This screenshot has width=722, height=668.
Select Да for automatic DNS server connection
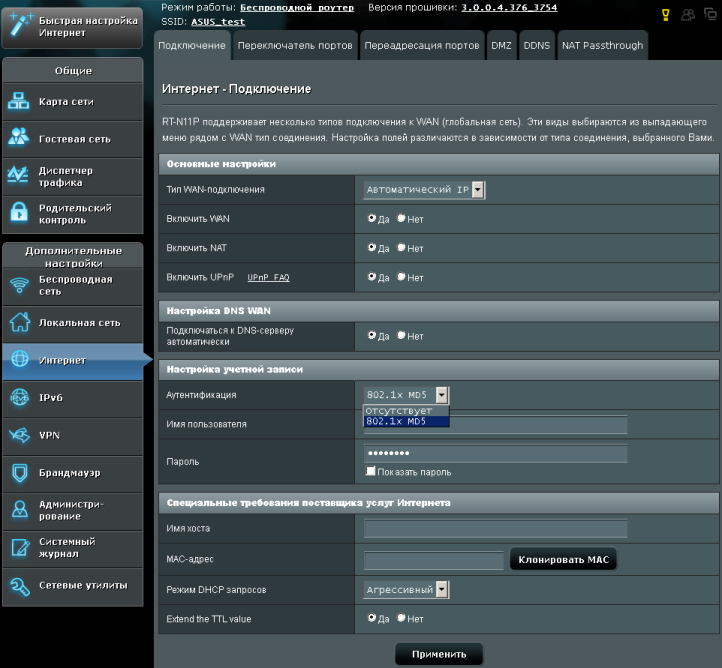[372, 335]
